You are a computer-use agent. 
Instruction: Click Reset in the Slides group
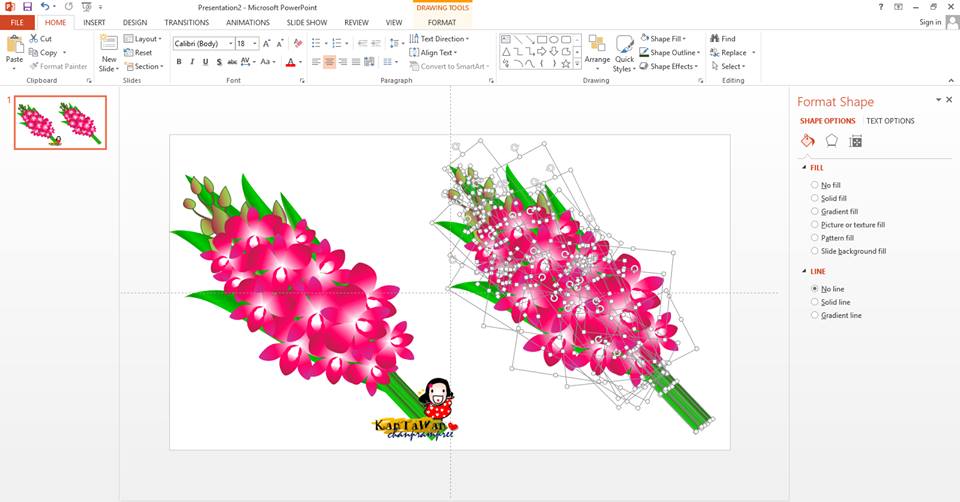coord(138,53)
